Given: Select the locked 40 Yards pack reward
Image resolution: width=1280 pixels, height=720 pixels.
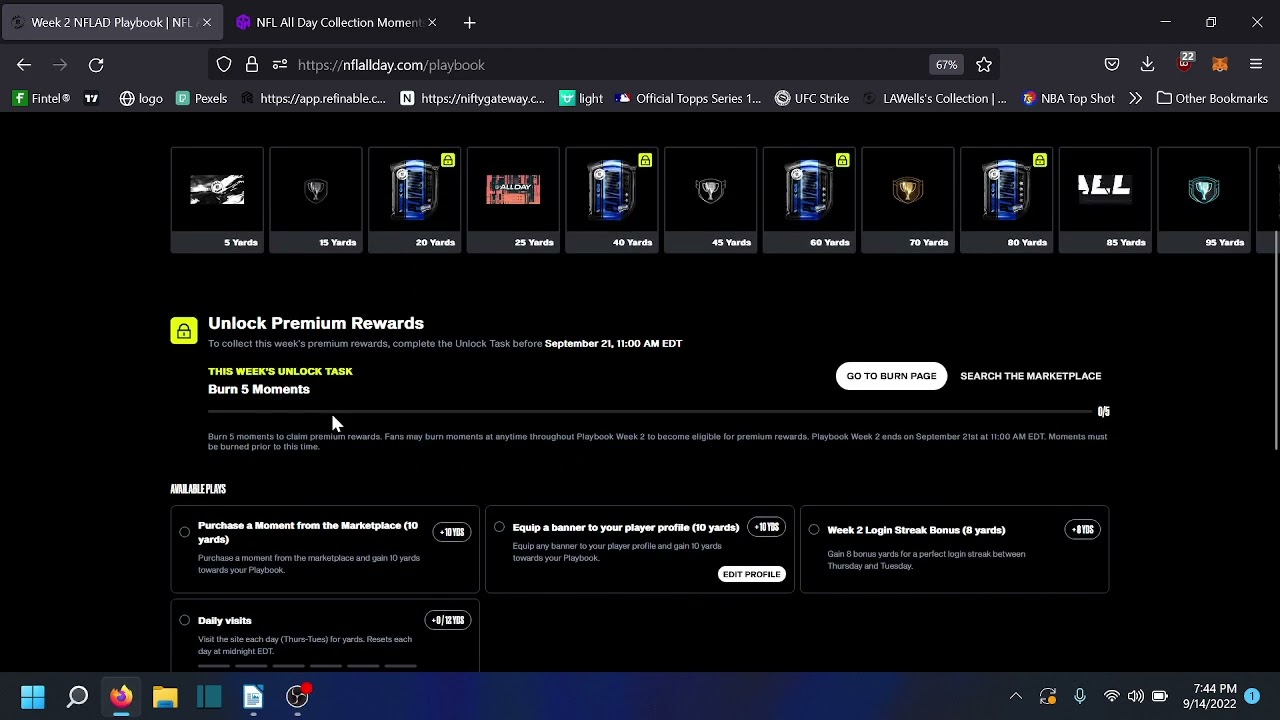Looking at the screenshot, I should 612,200.
